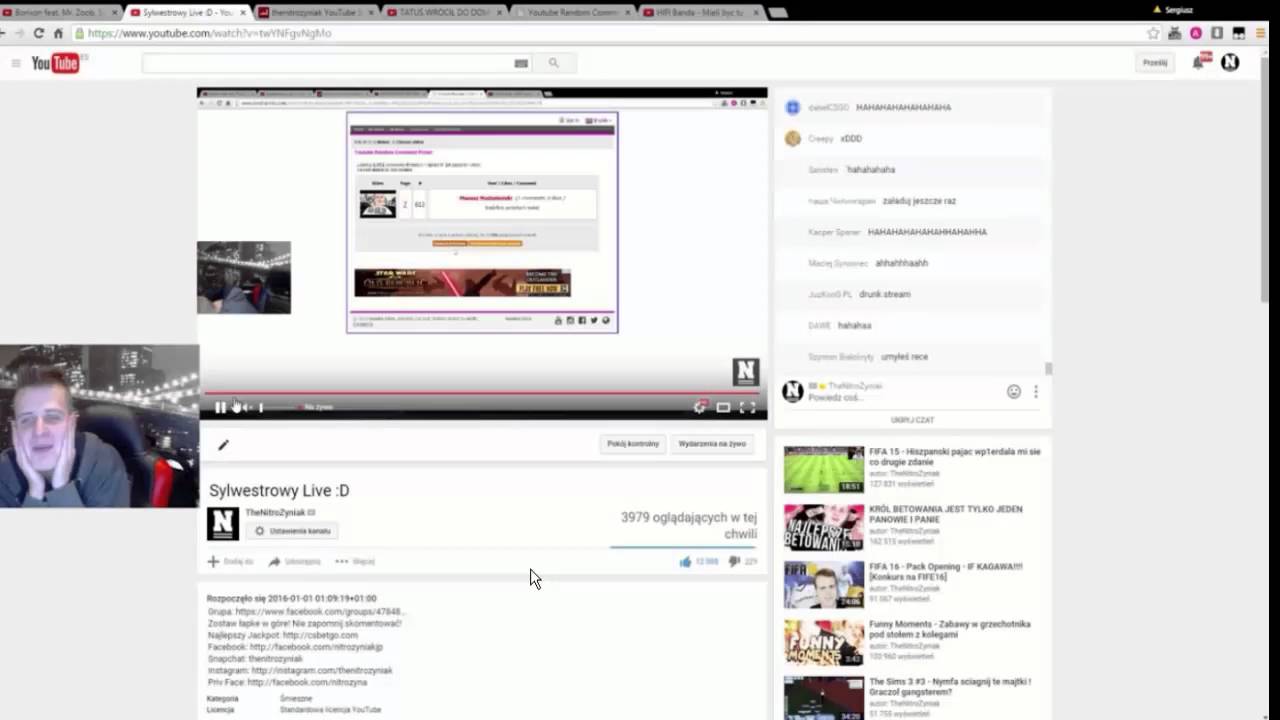Go to Chrome home page button
This screenshot has height=720, width=1280.
tap(58, 33)
